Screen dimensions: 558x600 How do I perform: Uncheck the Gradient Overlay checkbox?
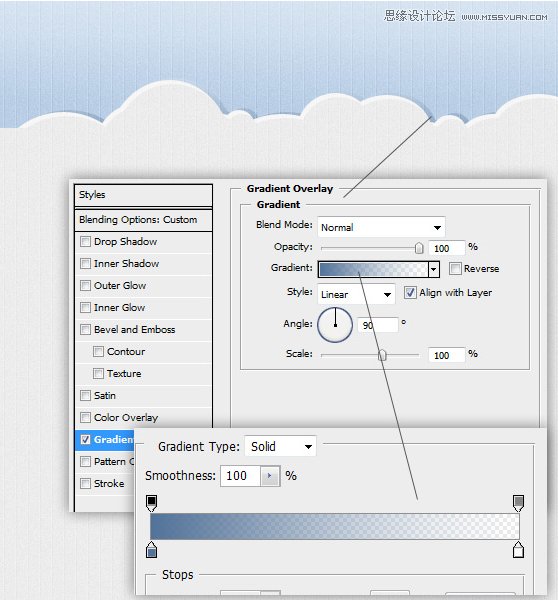[x=85, y=439]
